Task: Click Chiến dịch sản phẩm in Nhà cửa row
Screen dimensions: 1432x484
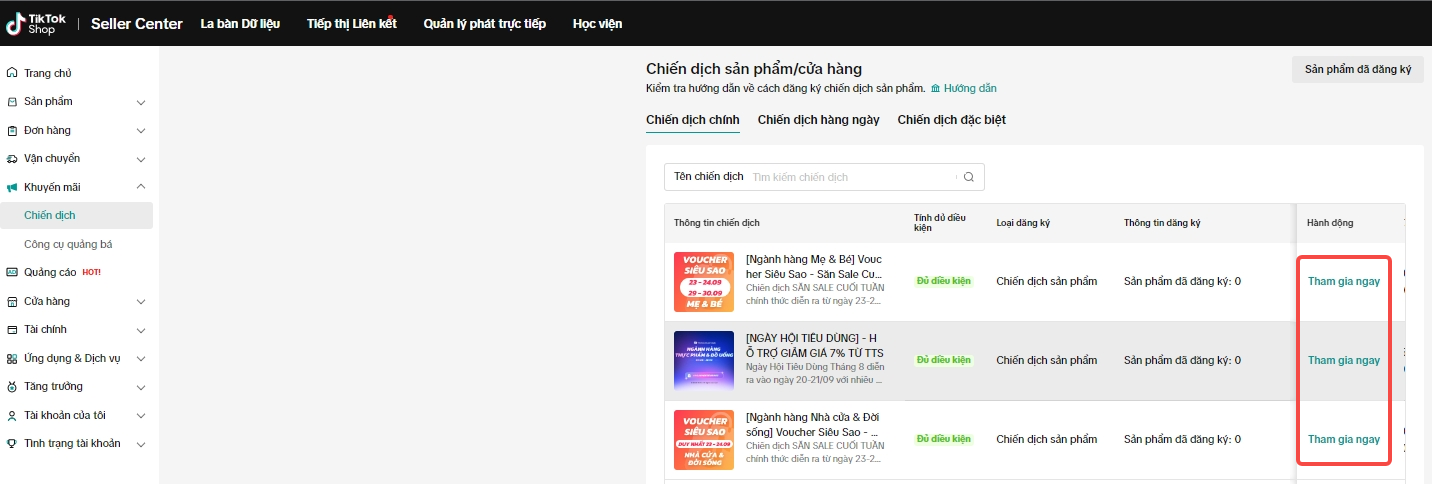Action: (1046, 439)
